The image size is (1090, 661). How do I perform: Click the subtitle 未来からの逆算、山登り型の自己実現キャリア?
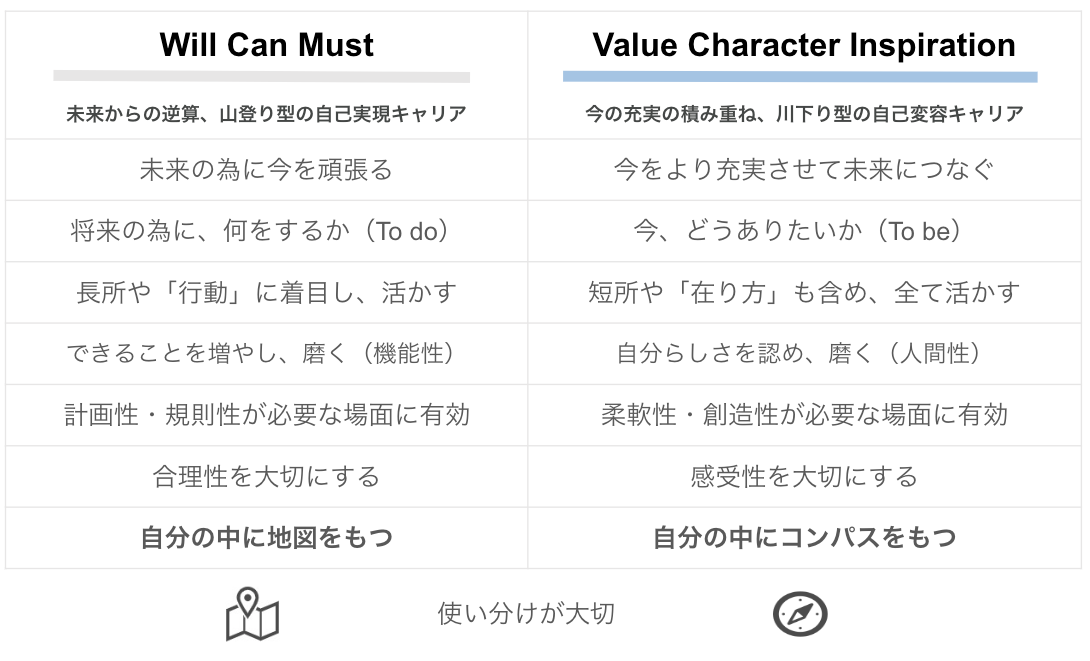click(266, 114)
